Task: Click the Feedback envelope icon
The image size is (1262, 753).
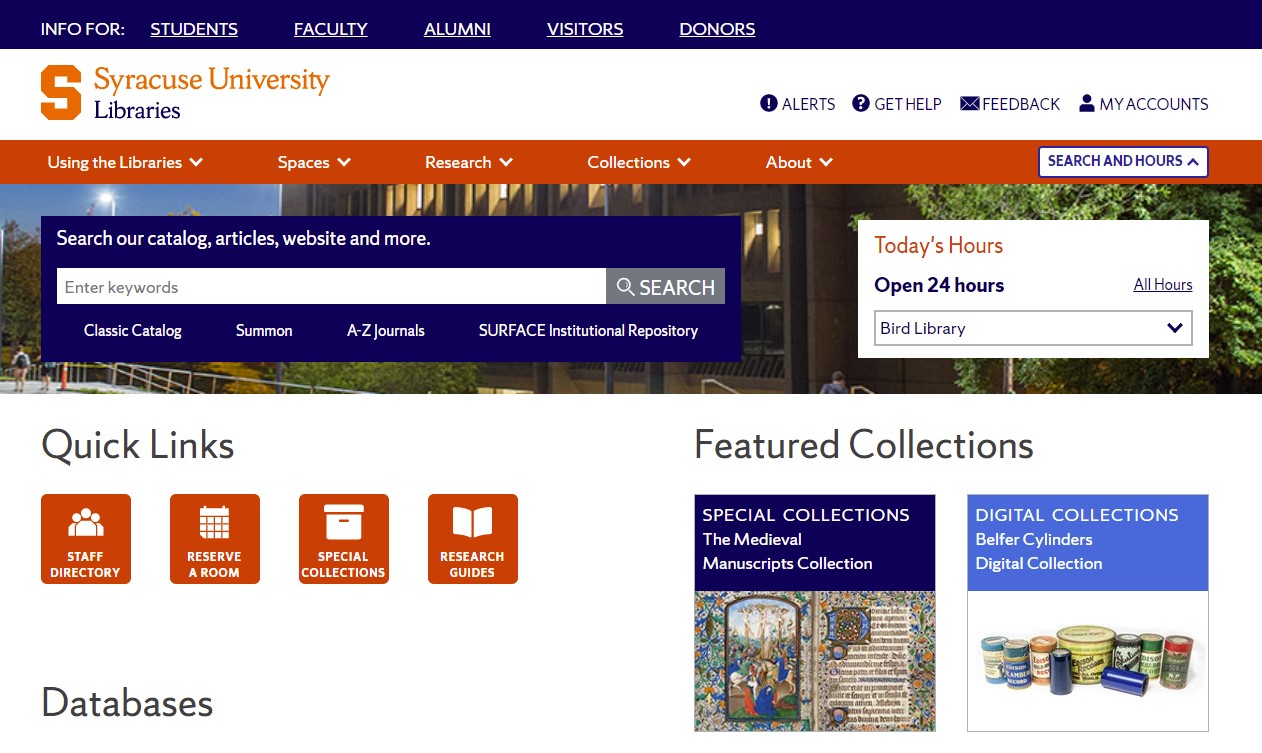Action: coord(969,103)
